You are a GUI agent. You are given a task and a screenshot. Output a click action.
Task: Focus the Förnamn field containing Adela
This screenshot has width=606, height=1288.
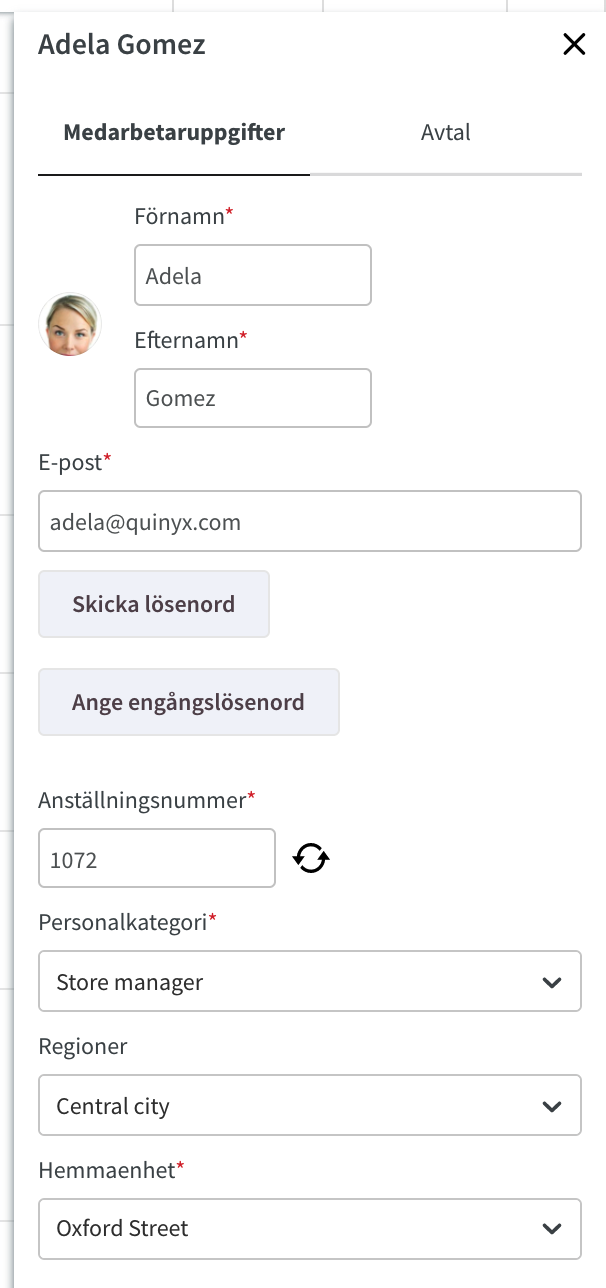tap(253, 275)
